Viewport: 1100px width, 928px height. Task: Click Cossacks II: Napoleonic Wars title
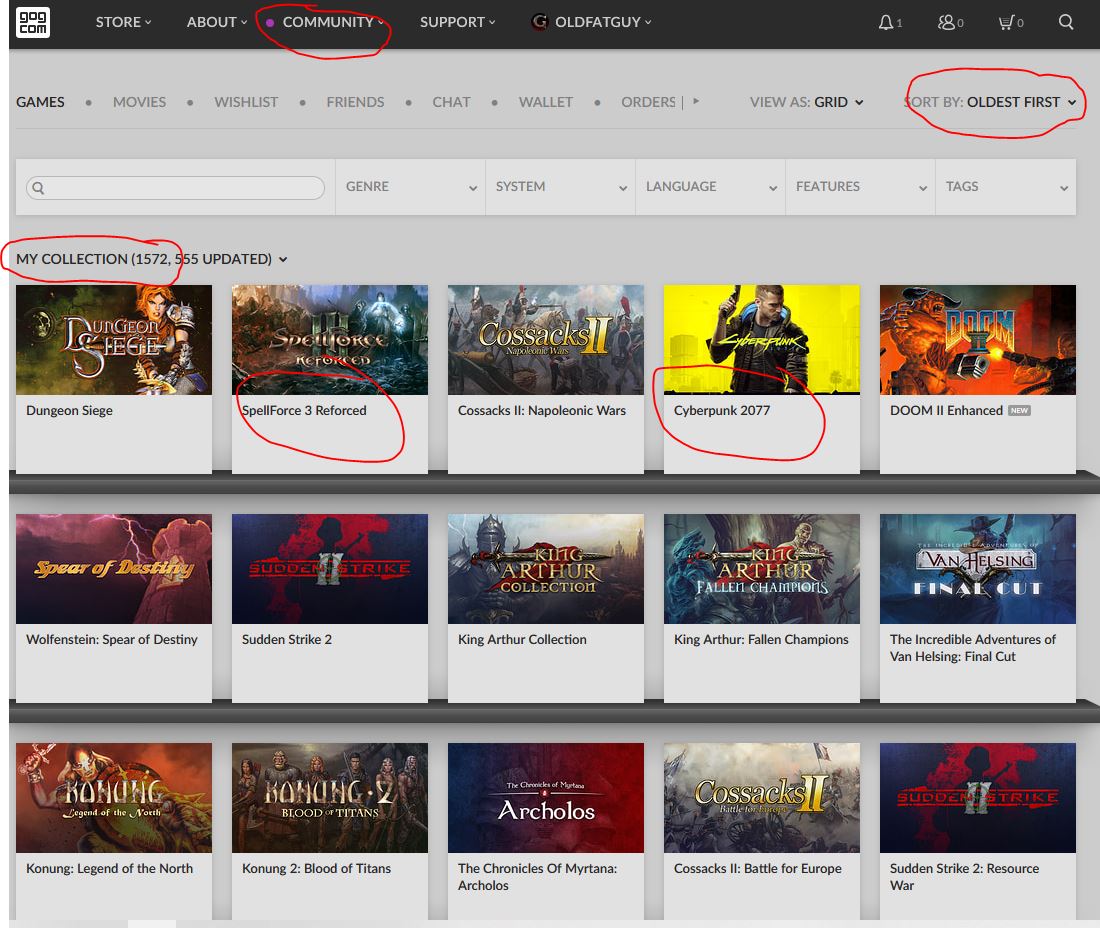(542, 411)
